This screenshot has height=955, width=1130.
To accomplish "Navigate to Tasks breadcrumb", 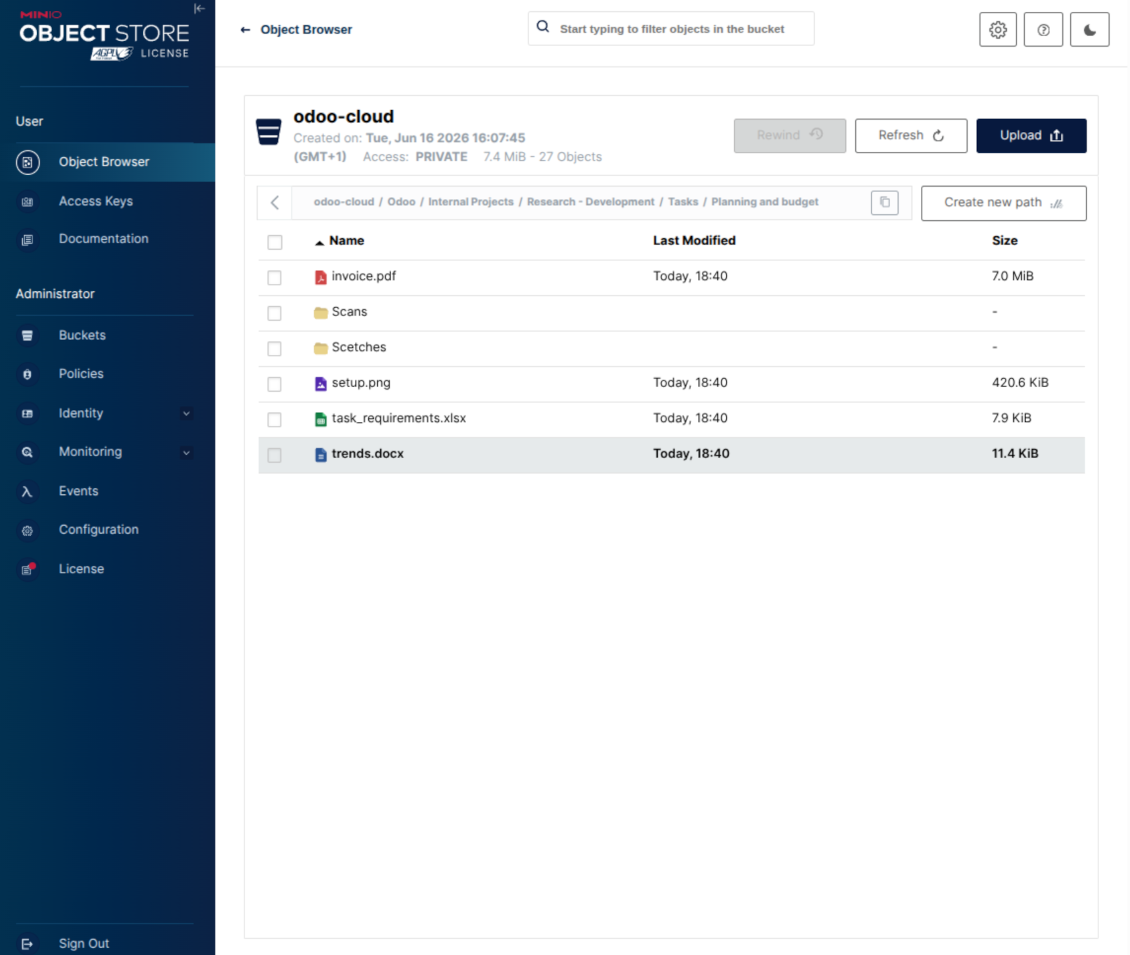I will tap(682, 202).
